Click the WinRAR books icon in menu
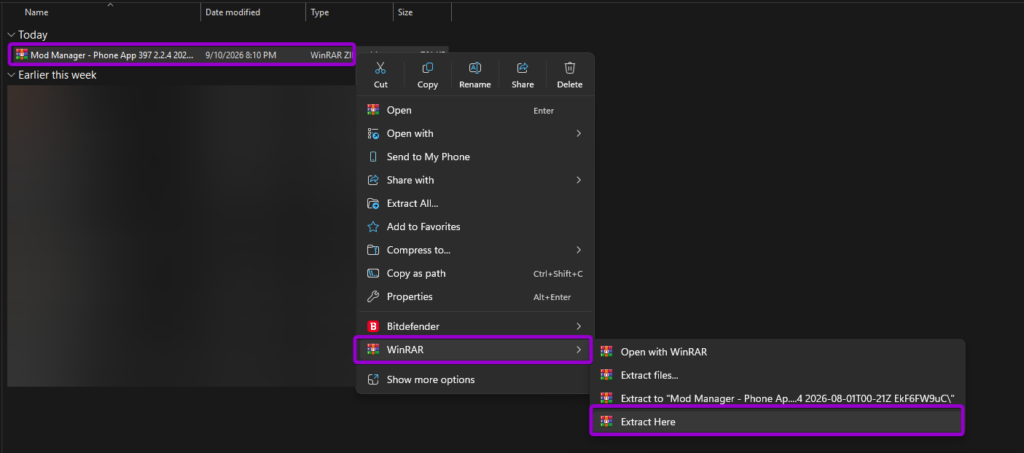Image resolution: width=1024 pixels, height=453 pixels. (374, 350)
